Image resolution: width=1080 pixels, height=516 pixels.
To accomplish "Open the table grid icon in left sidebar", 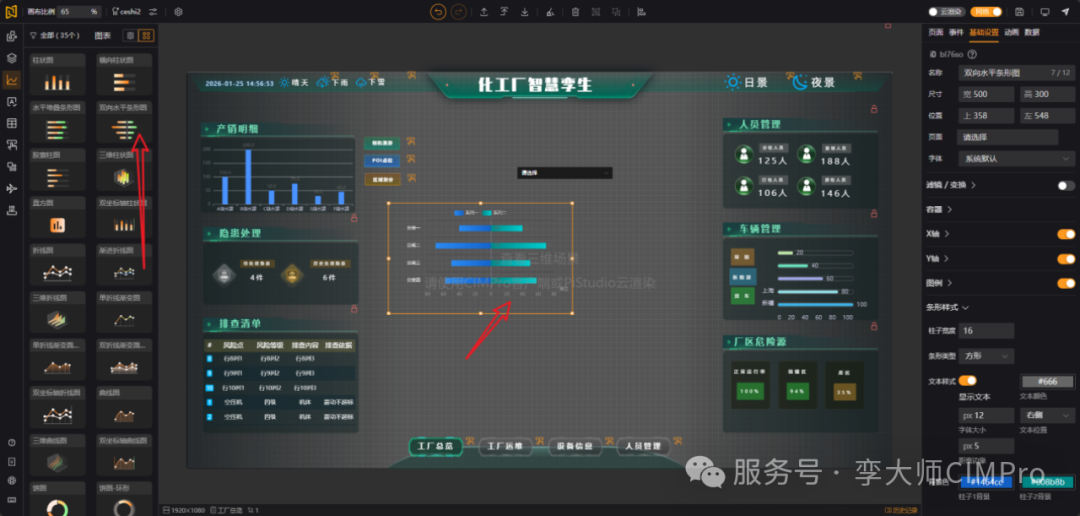I will (x=12, y=123).
